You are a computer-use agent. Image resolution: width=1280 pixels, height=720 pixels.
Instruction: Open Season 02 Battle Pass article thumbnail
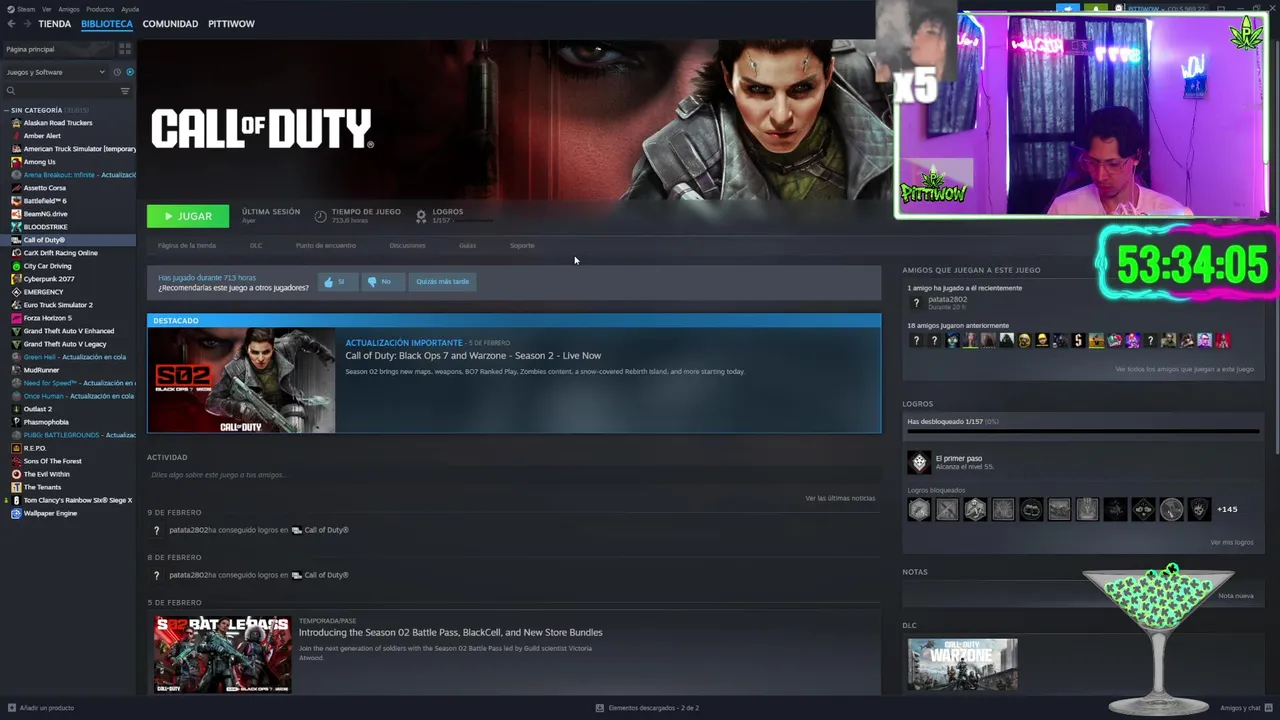pyautogui.click(x=222, y=655)
